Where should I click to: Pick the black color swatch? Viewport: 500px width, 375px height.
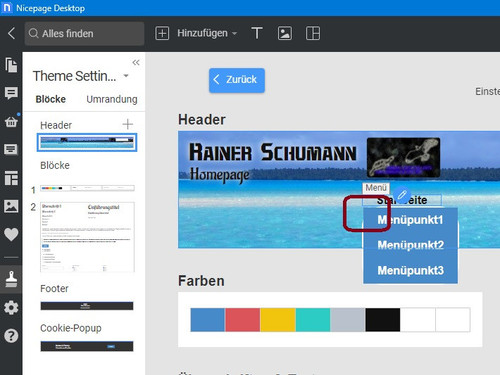click(x=383, y=320)
